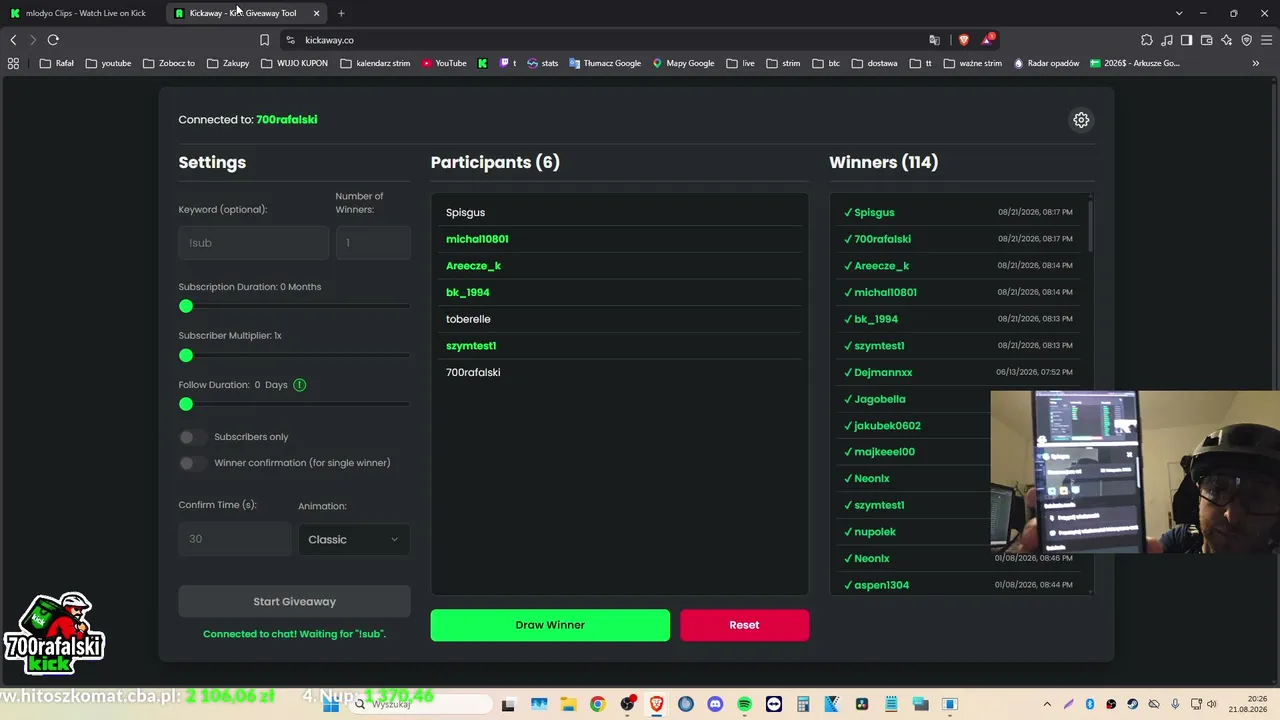Image resolution: width=1280 pixels, height=720 pixels.
Task: Adjust the Follow Duration slider handle
Action: 186,404
